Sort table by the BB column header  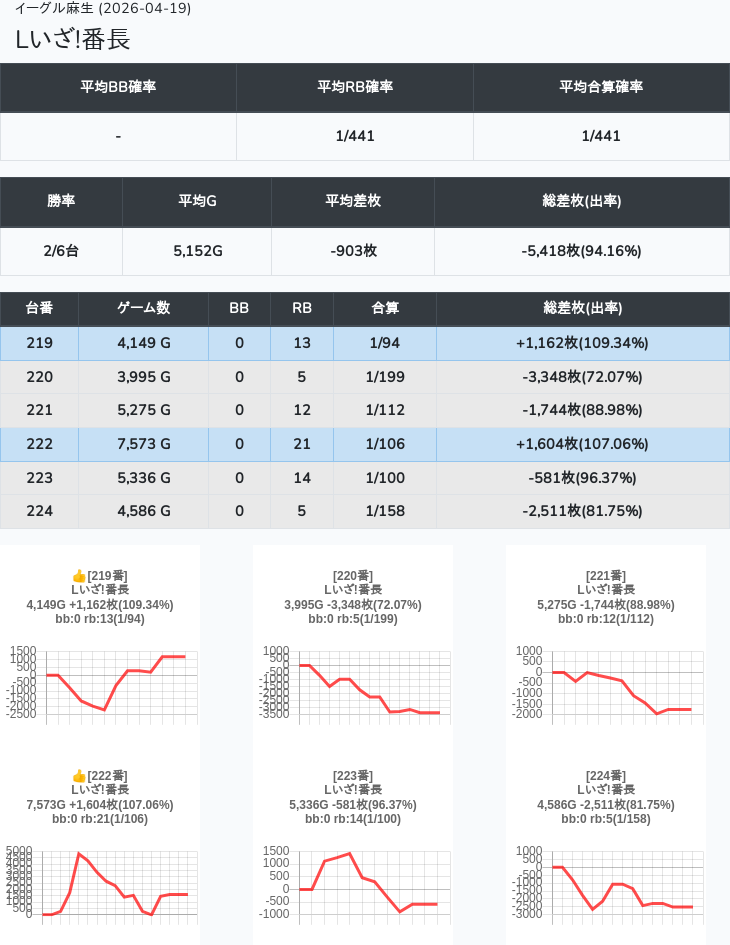coord(239,308)
